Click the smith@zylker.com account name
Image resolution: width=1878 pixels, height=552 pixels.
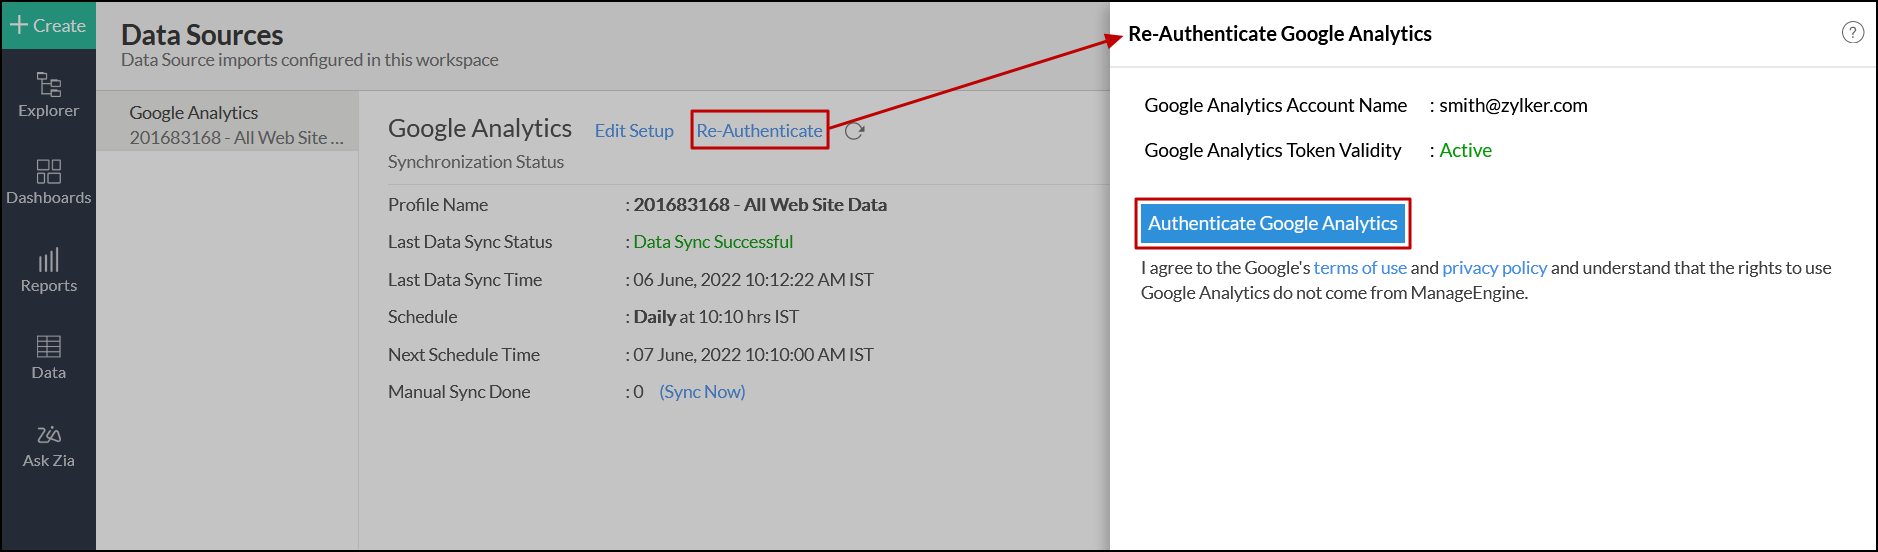click(1513, 106)
